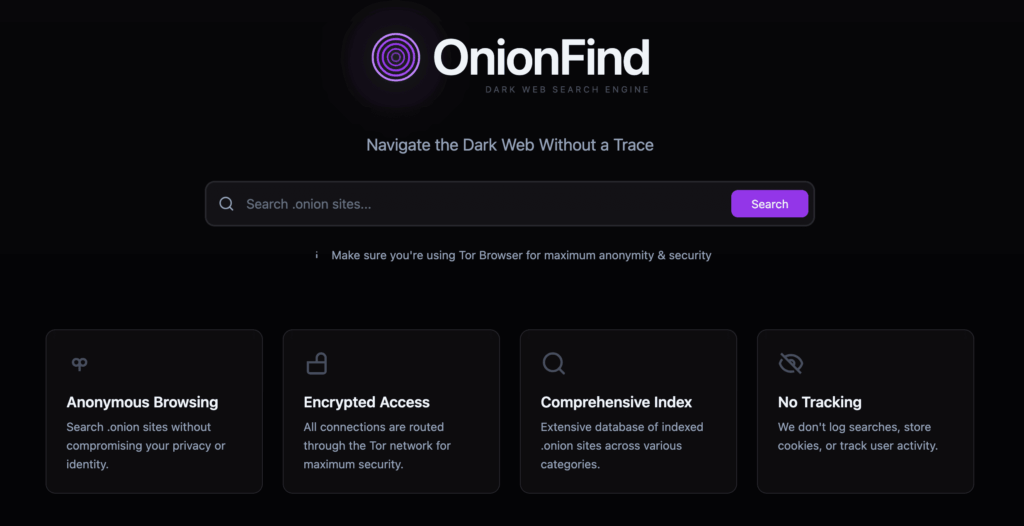Viewport: 1024px width, 526px height.
Task: Click the magnifier icon inside the search bar
Action: pyautogui.click(x=226, y=204)
